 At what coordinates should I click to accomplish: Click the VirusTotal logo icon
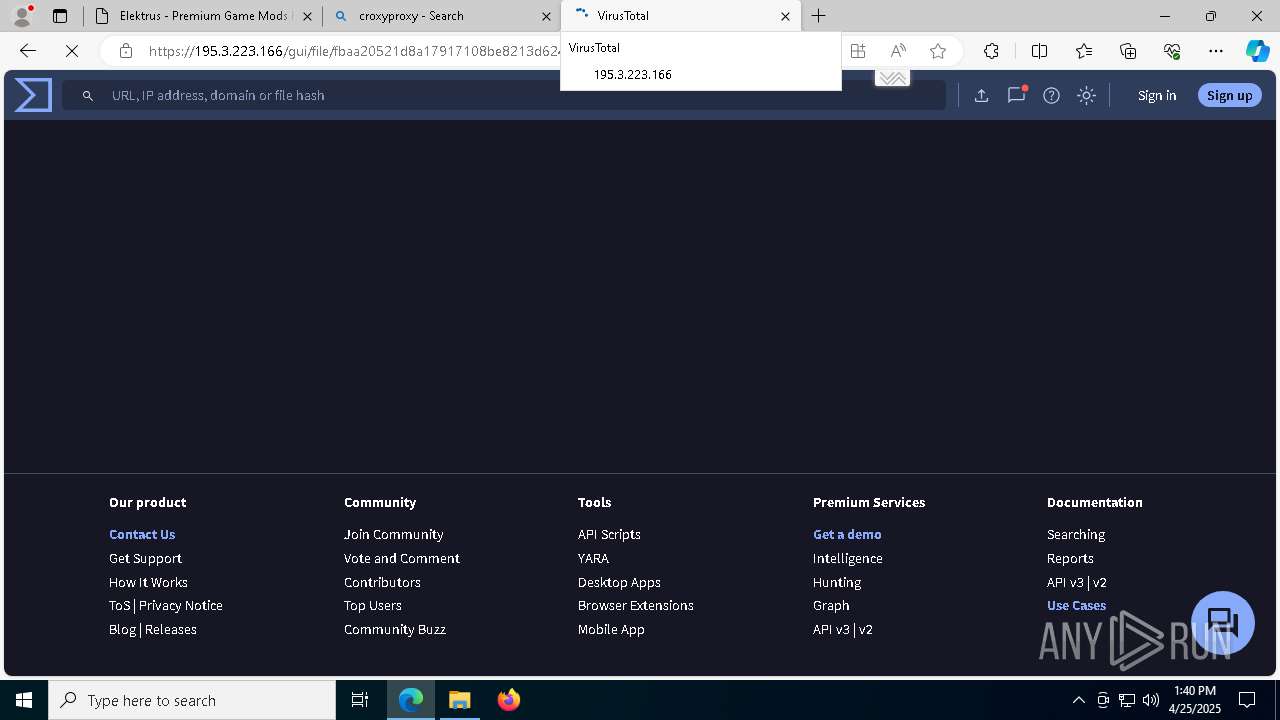tap(33, 95)
